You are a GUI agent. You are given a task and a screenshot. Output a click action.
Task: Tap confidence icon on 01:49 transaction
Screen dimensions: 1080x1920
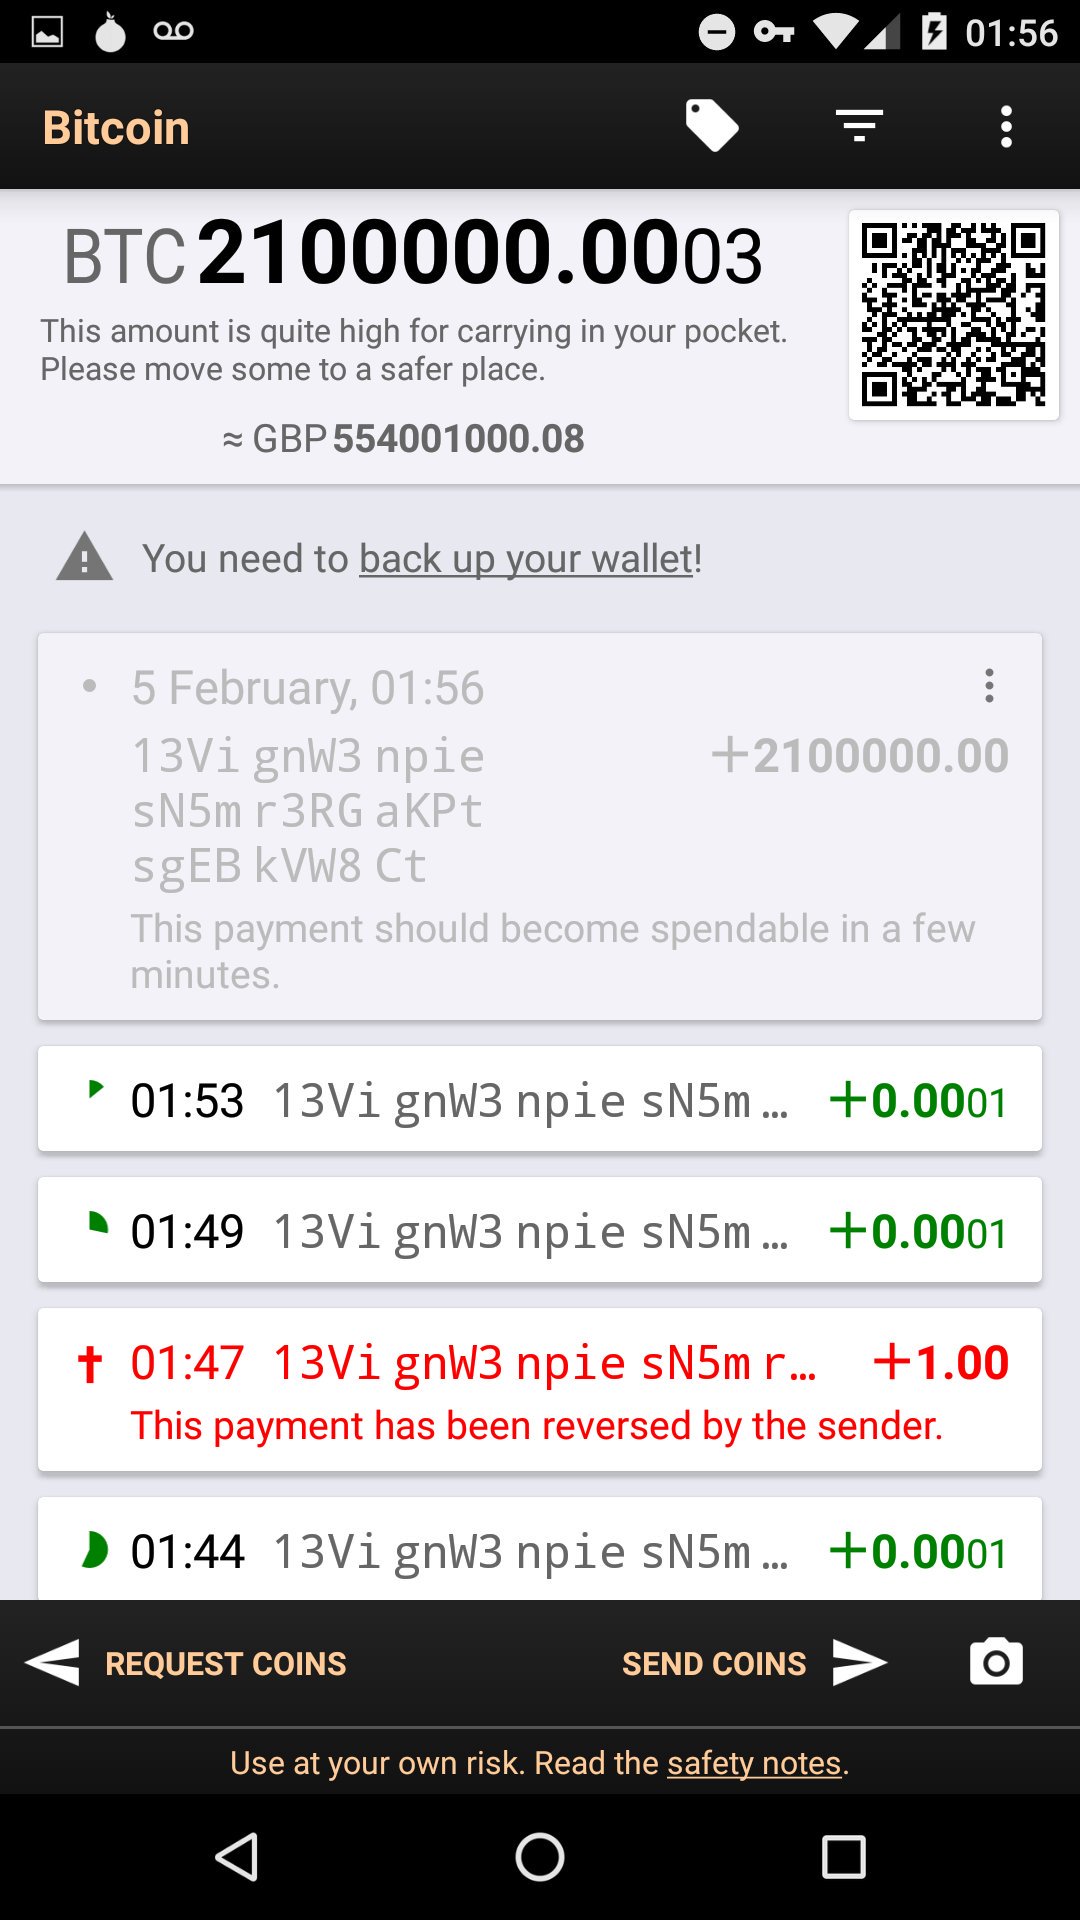tap(96, 1223)
